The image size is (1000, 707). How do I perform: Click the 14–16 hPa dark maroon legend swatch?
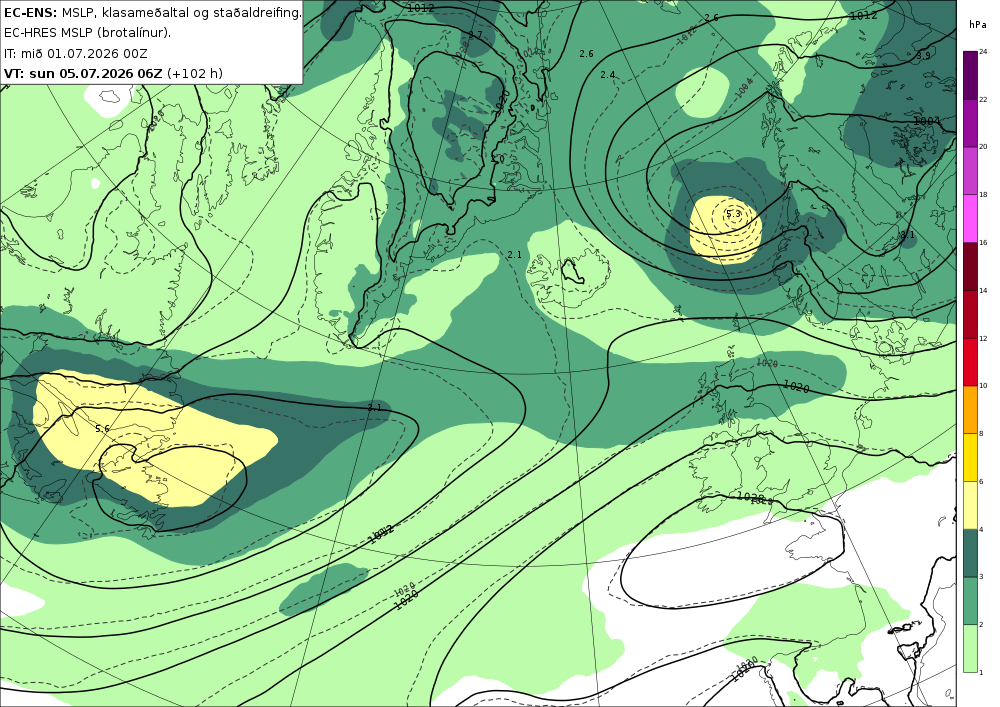(971, 266)
